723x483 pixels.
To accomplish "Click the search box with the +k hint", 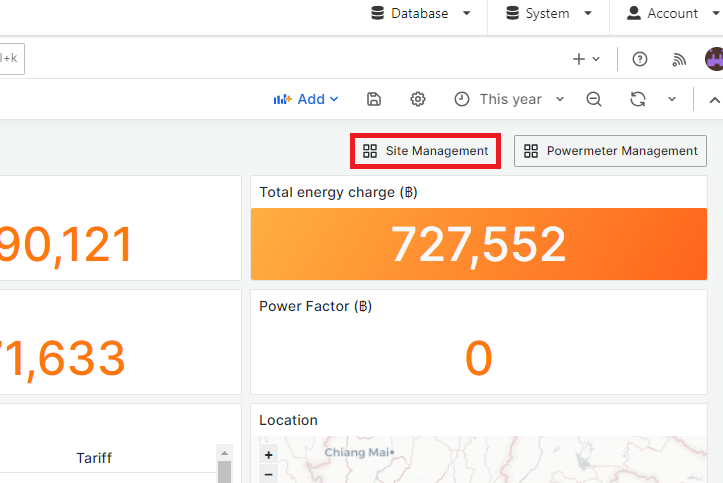I will (x=12, y=59).
